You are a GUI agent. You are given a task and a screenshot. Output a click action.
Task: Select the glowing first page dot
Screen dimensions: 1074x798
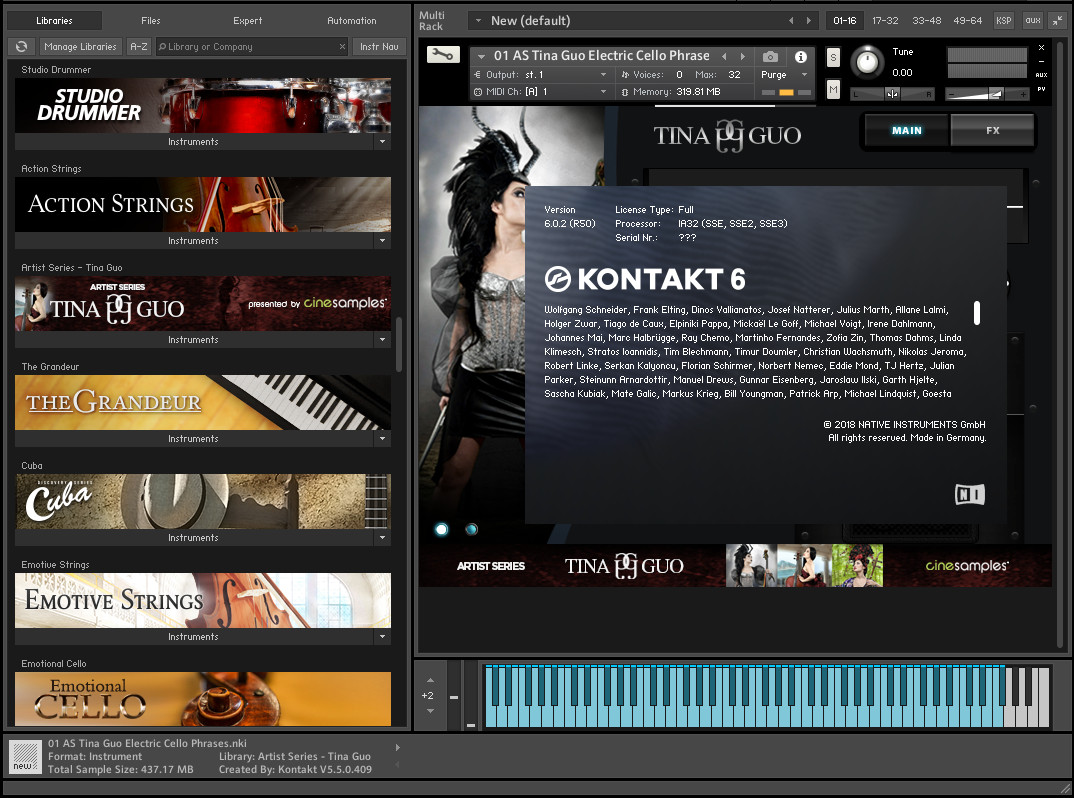(x=442, y=529)
